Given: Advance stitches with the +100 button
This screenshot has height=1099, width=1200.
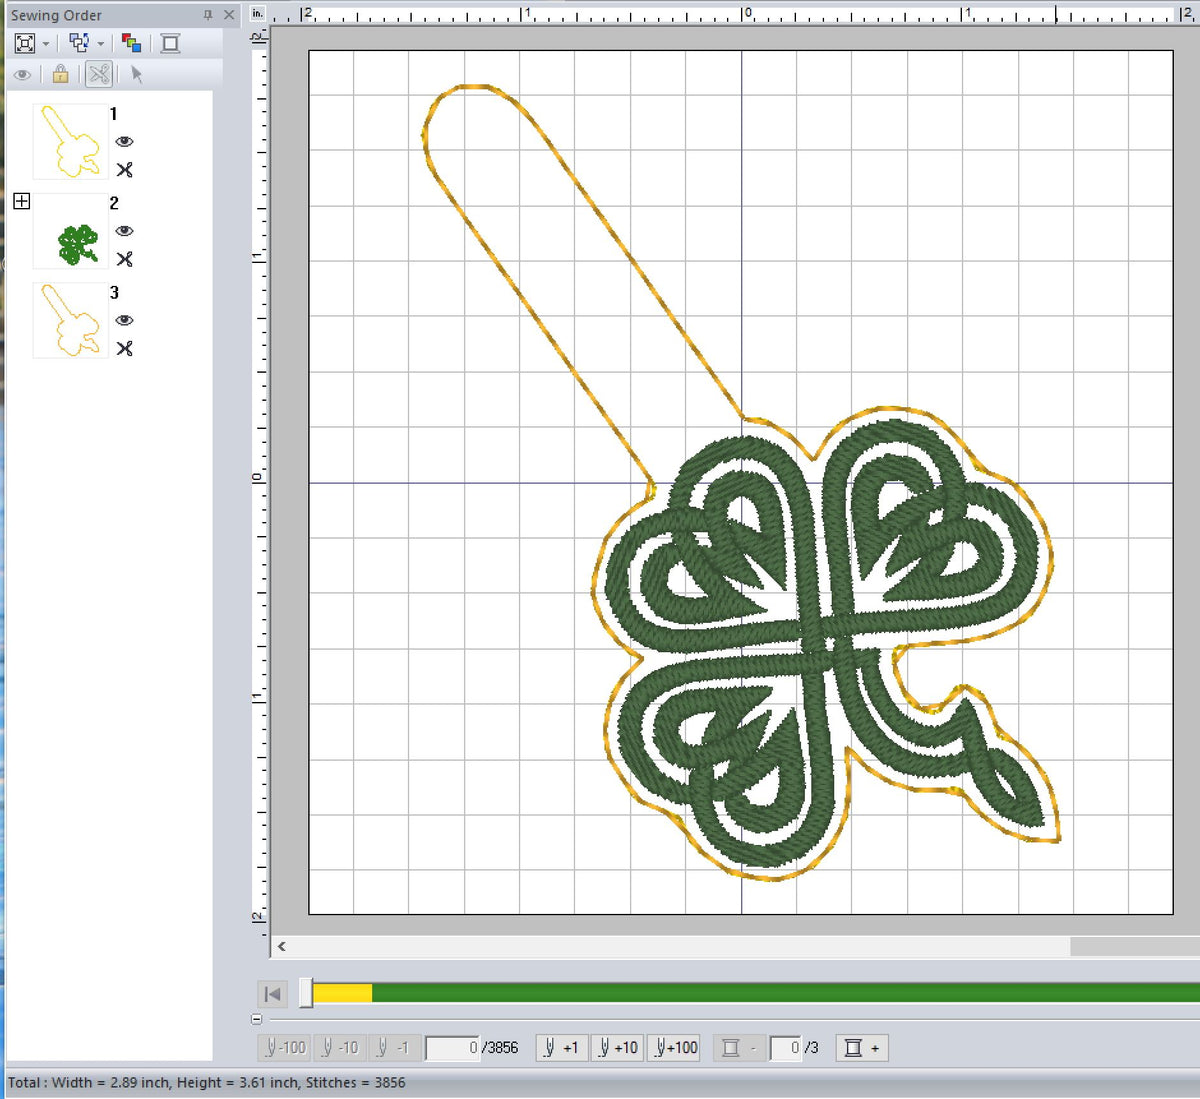Looking at the screenshot, I should click(x=674, y=1047).
